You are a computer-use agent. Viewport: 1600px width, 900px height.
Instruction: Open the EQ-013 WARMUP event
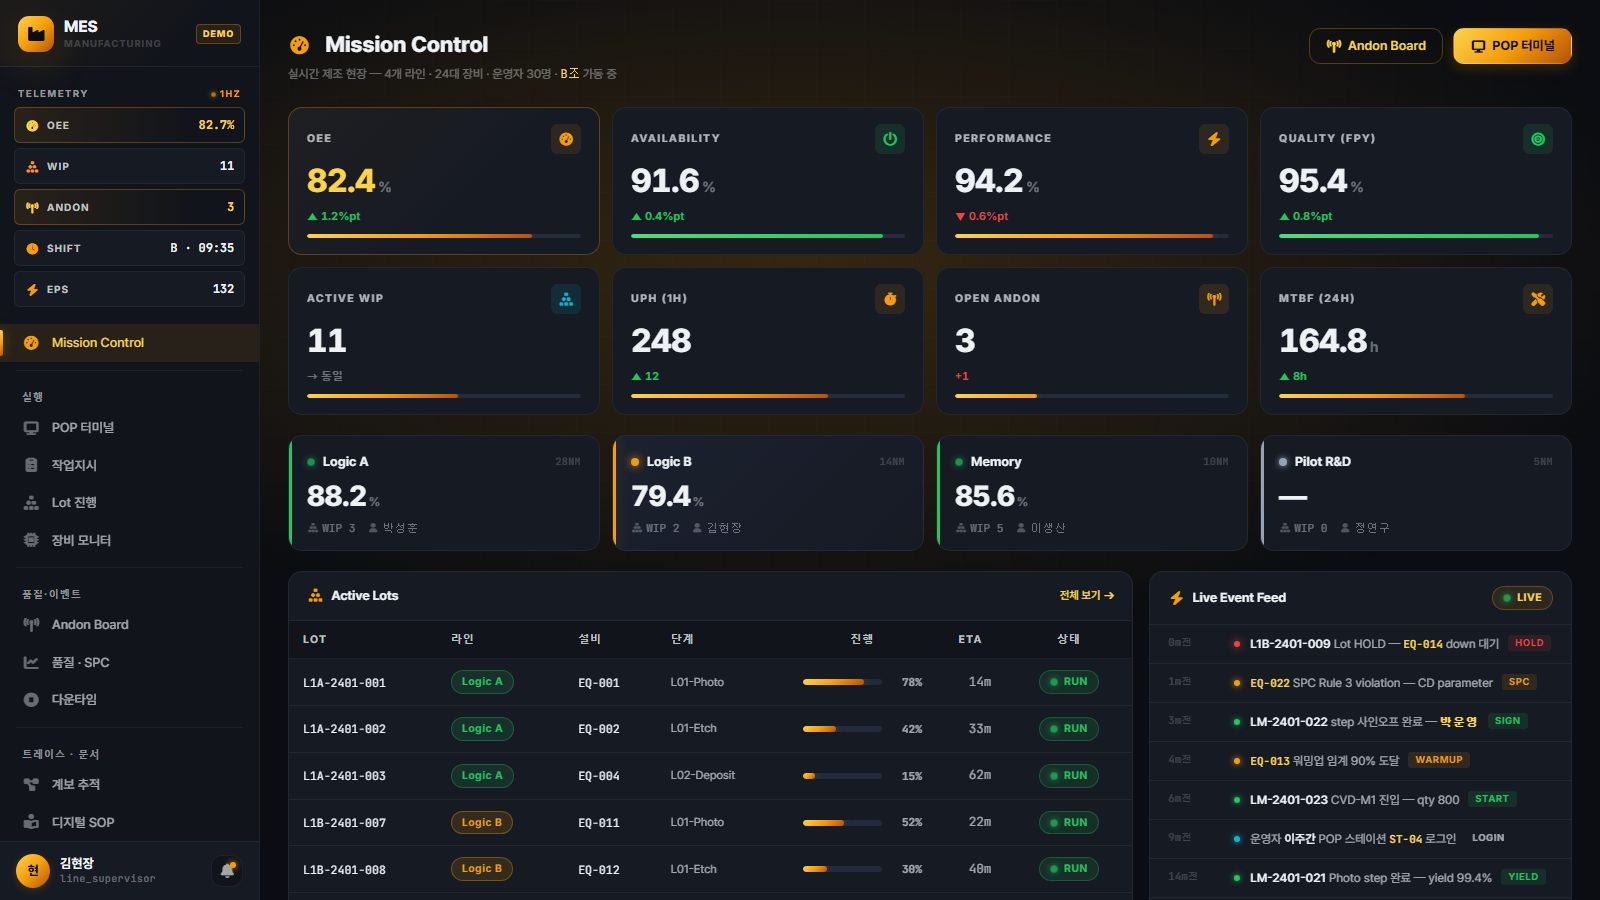coord(1360,760)
